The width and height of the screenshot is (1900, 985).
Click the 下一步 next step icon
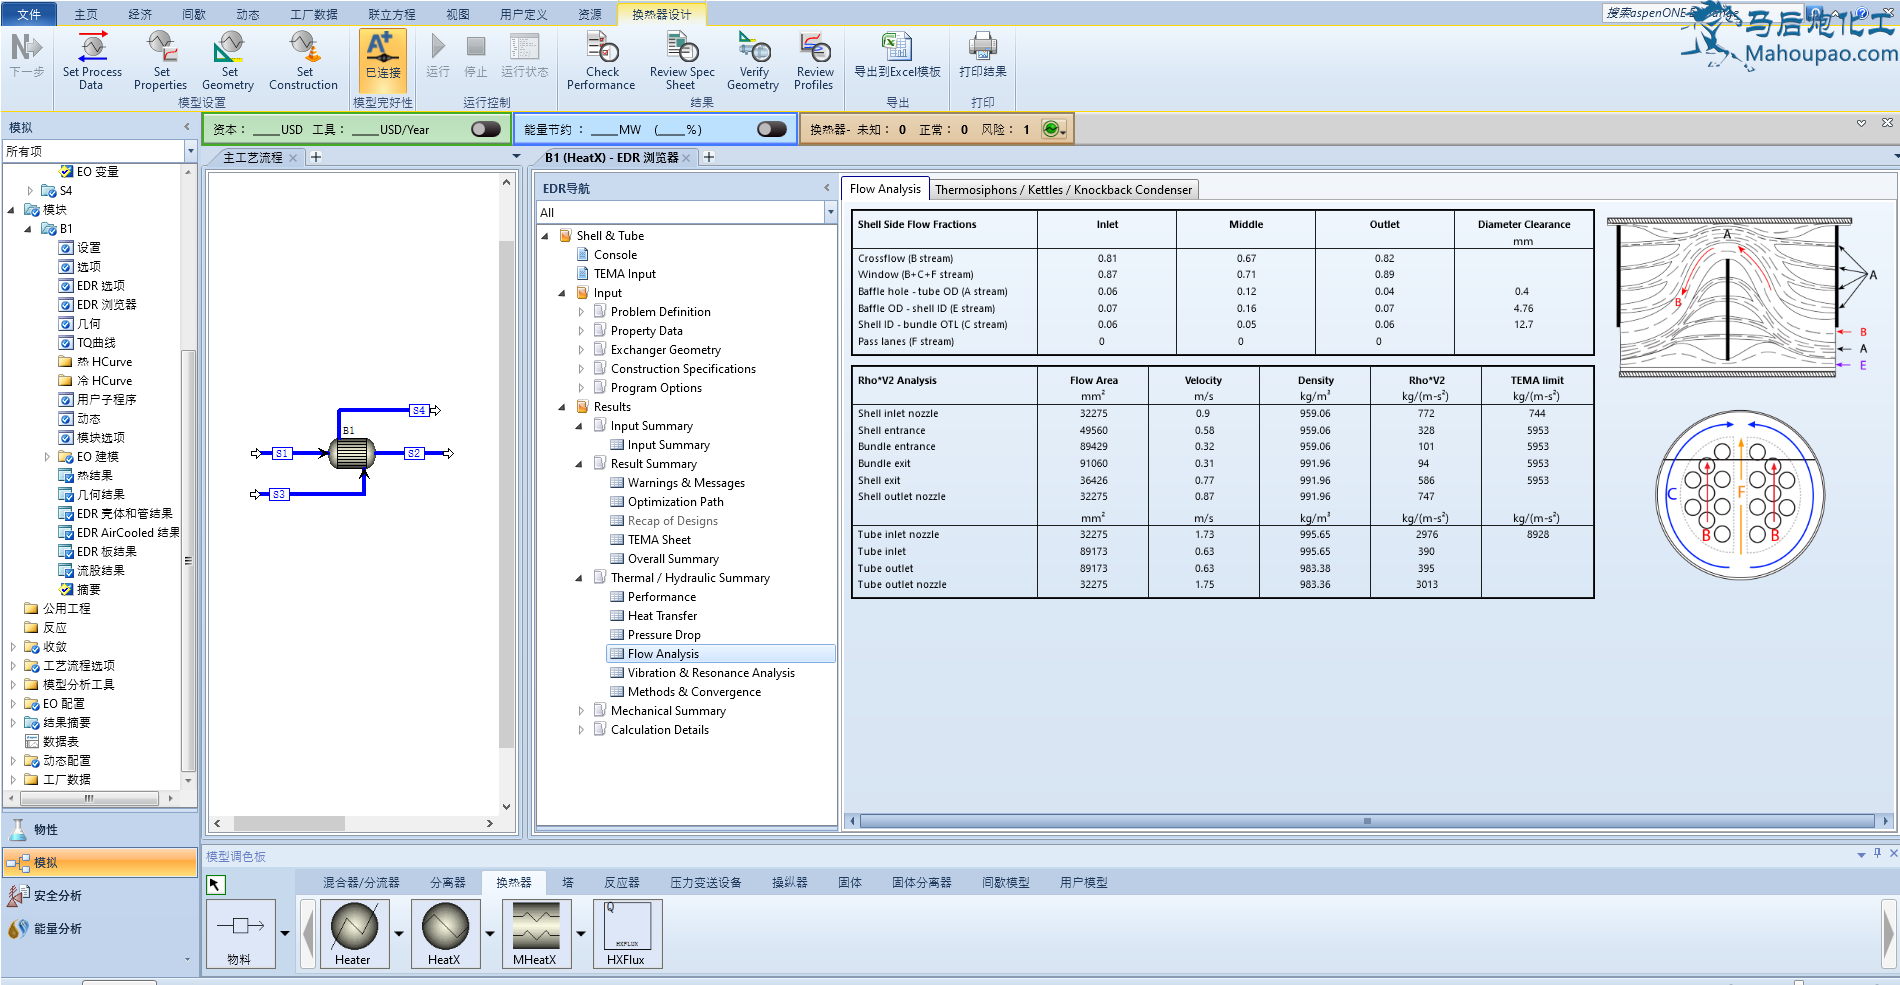[x=27, y=56]
